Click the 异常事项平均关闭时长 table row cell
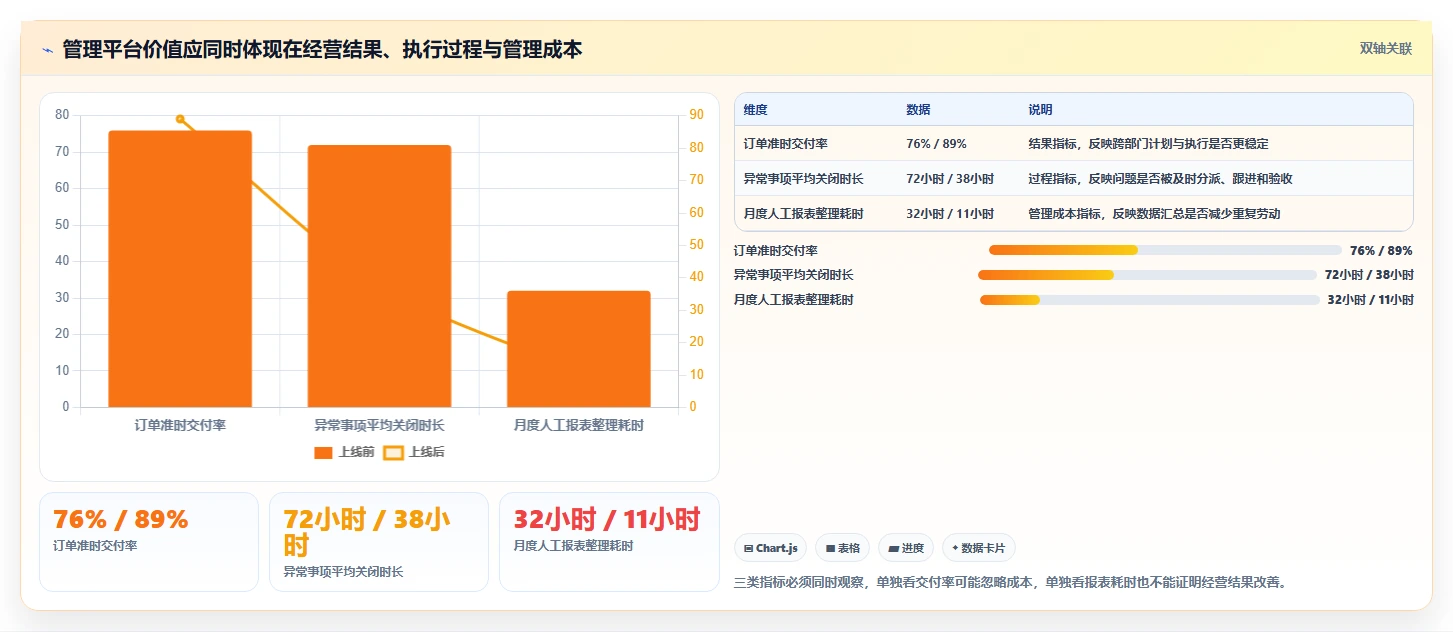Screen dimensions: 1453x632 click(803, 179)
